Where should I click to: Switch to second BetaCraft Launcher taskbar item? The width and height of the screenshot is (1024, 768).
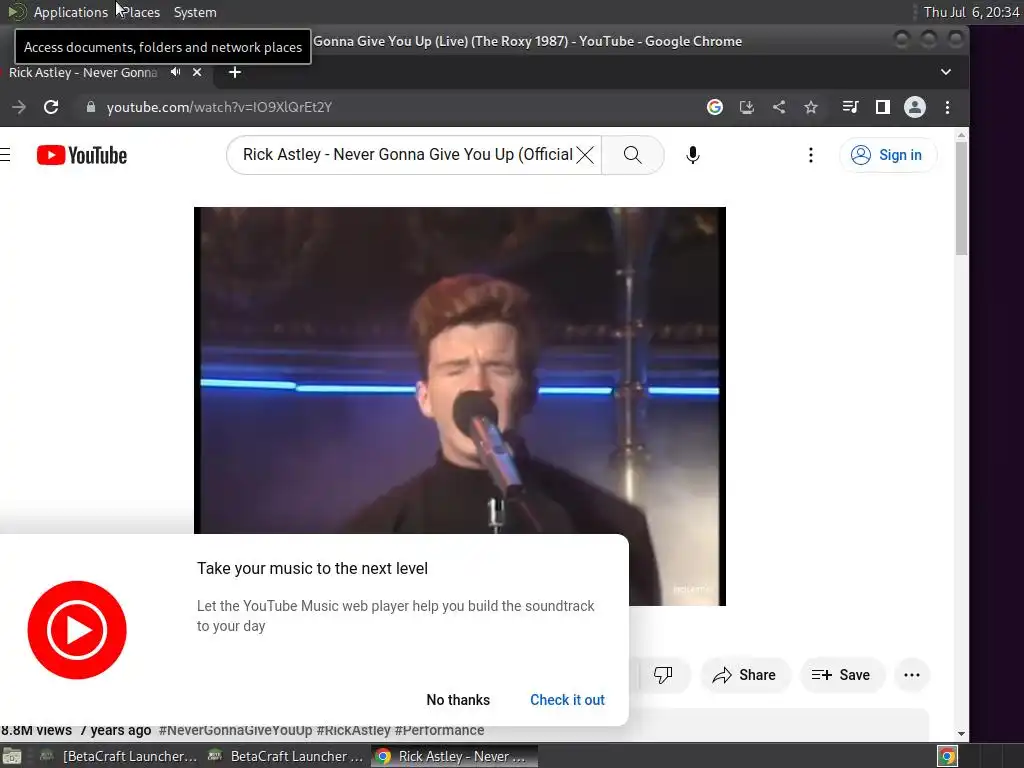click(x=285, y=756)
